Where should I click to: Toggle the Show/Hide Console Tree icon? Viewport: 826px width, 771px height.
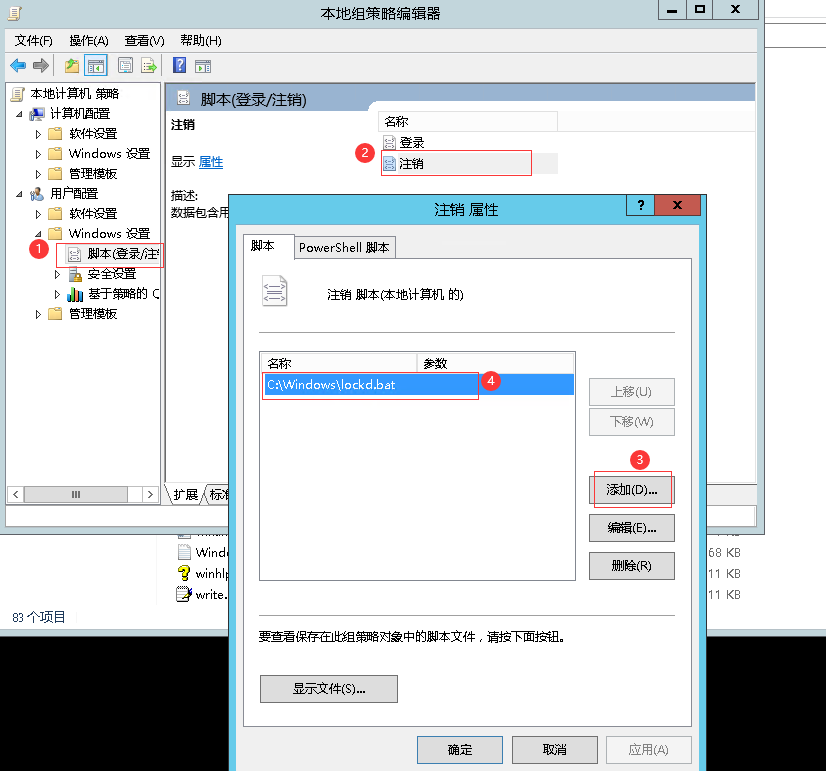click(96, 66)
